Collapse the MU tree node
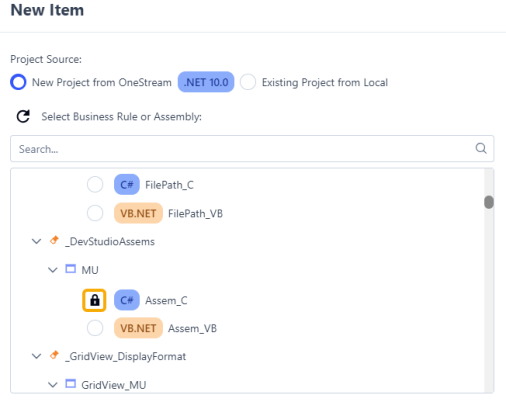The image size is (506, 402). coord(53,270)
